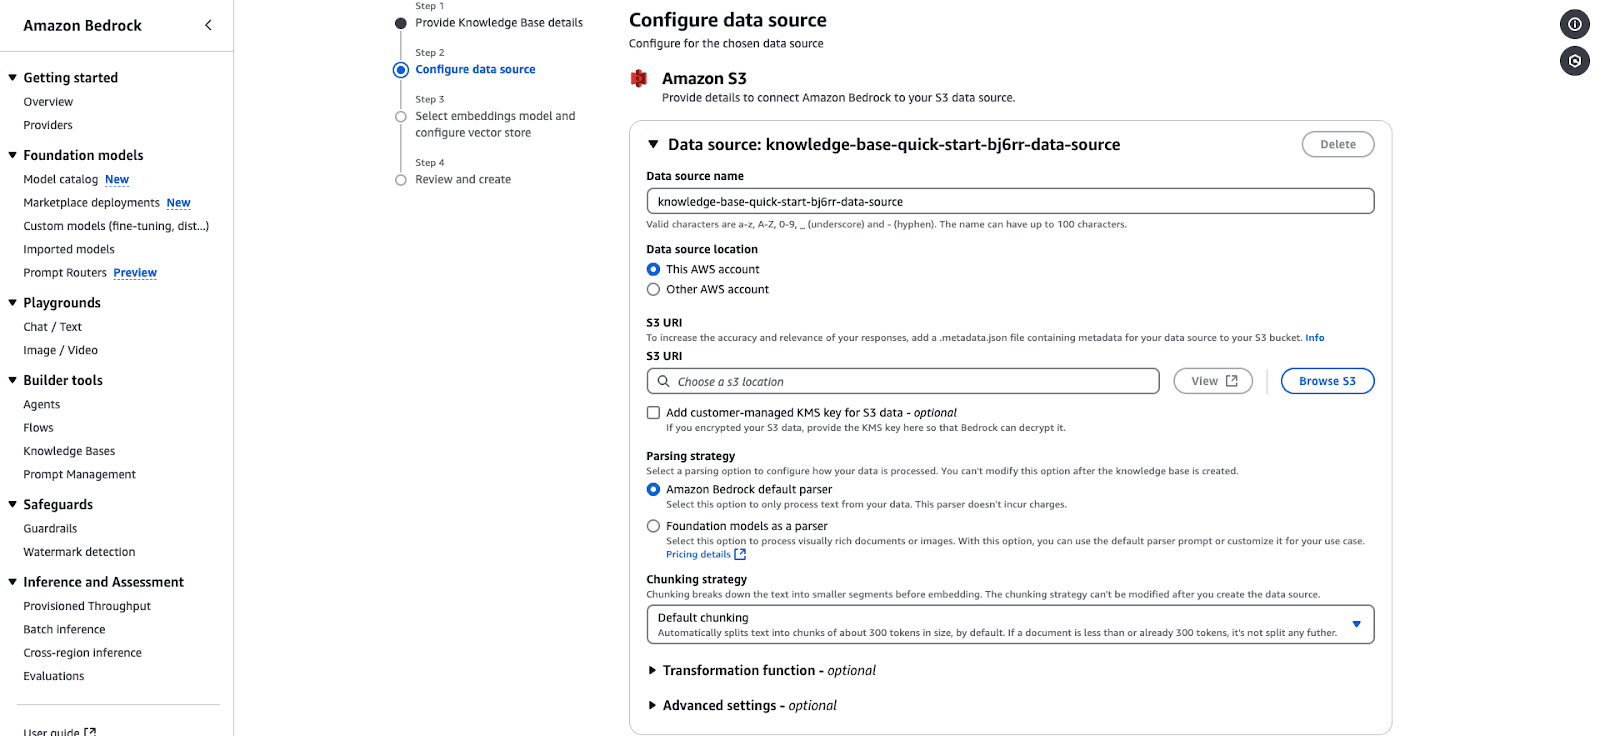Click the external link icon beside Pricing details

click(740, 554)
